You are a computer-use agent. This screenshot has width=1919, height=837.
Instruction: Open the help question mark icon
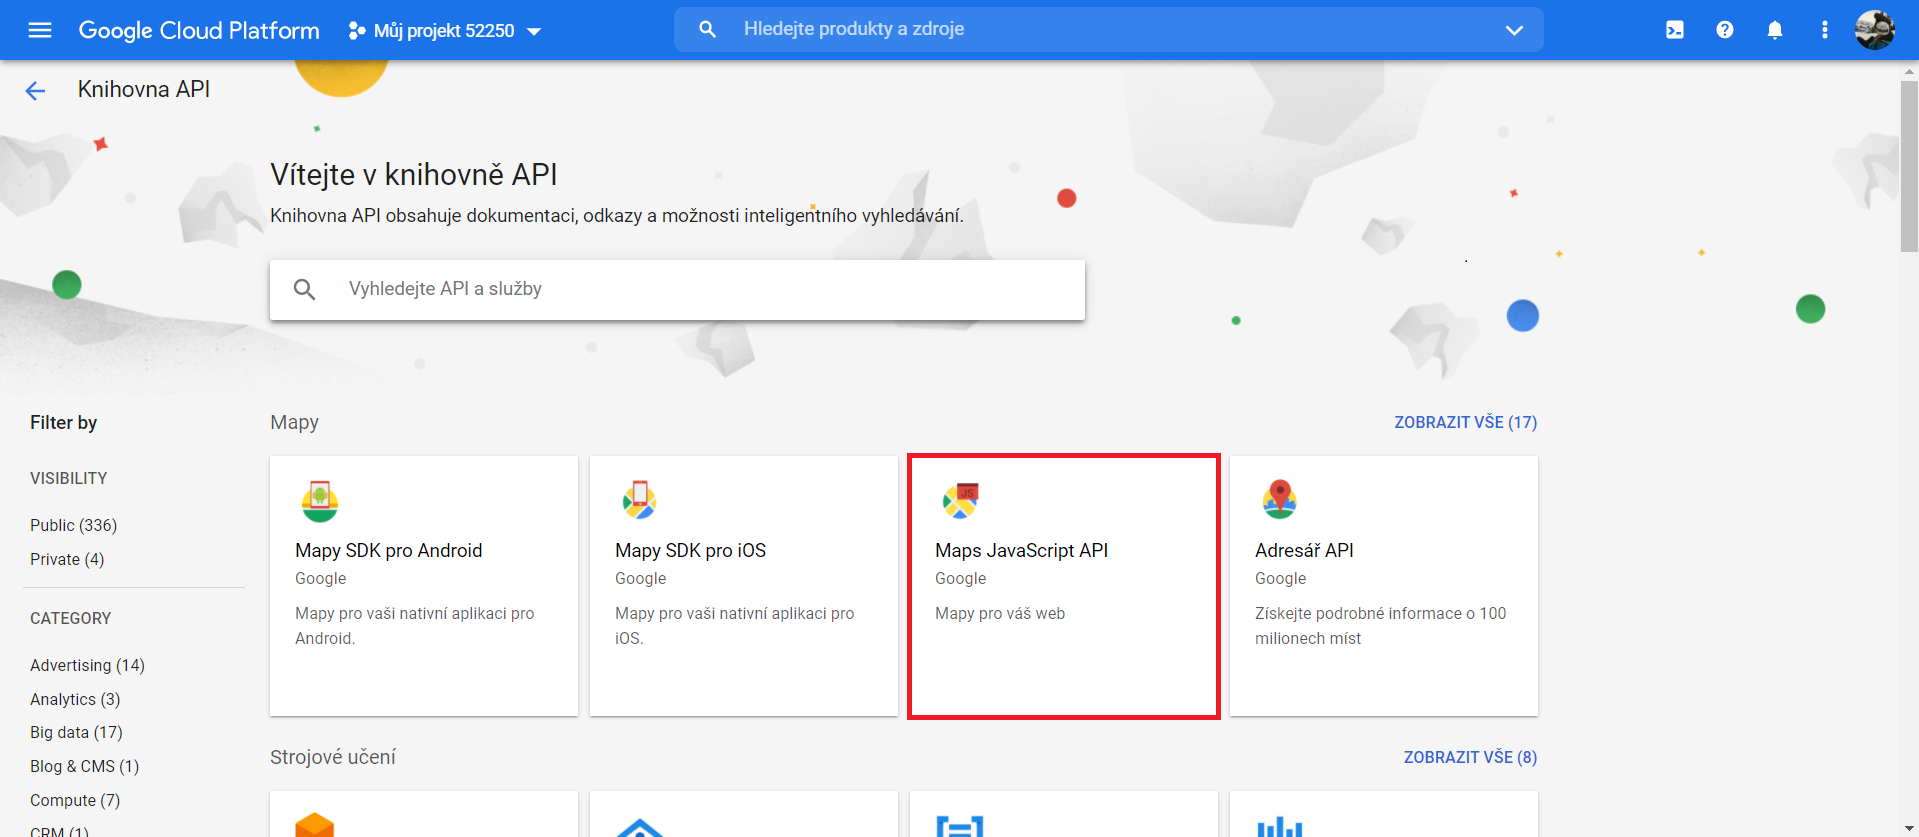point(1724,30)
